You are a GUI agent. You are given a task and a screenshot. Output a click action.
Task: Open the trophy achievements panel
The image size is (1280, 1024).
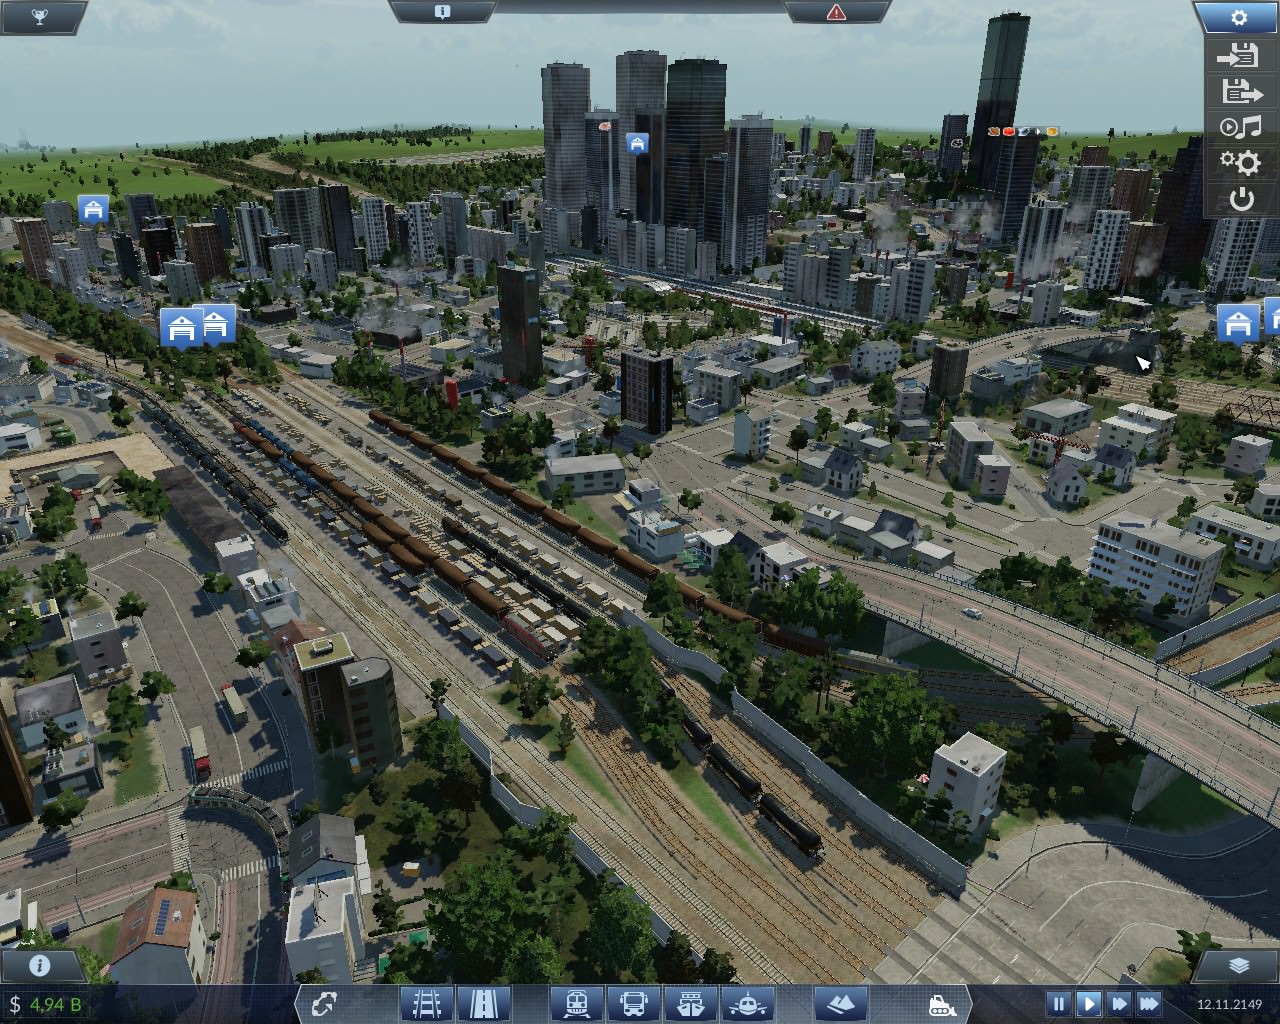pyautogui.click(x=40, y=16)
